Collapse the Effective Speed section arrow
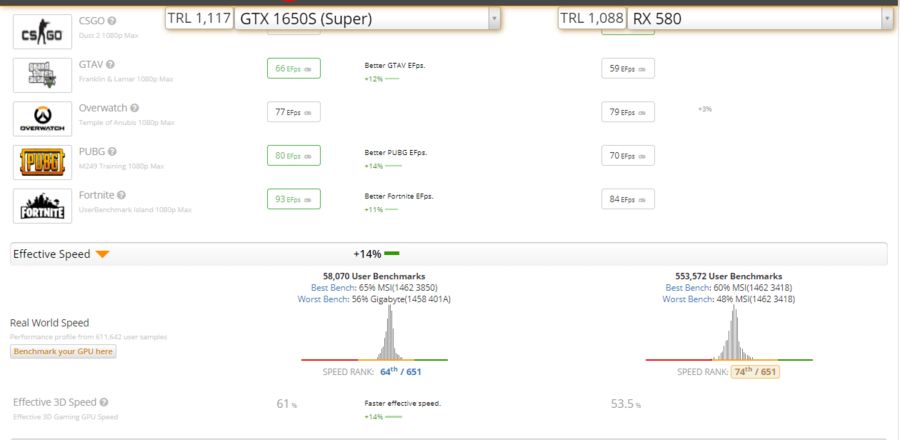The image size is (900, 440). point(102,254)
